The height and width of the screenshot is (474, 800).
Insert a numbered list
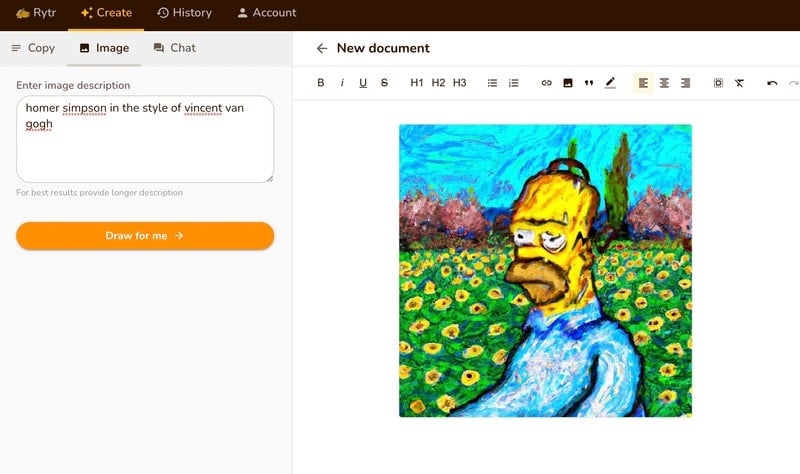tap(514, 83)
